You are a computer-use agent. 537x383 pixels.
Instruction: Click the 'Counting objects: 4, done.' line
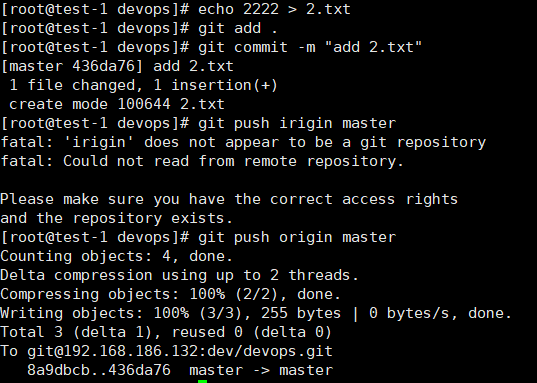pyautogui.click(x=116, y=256)
